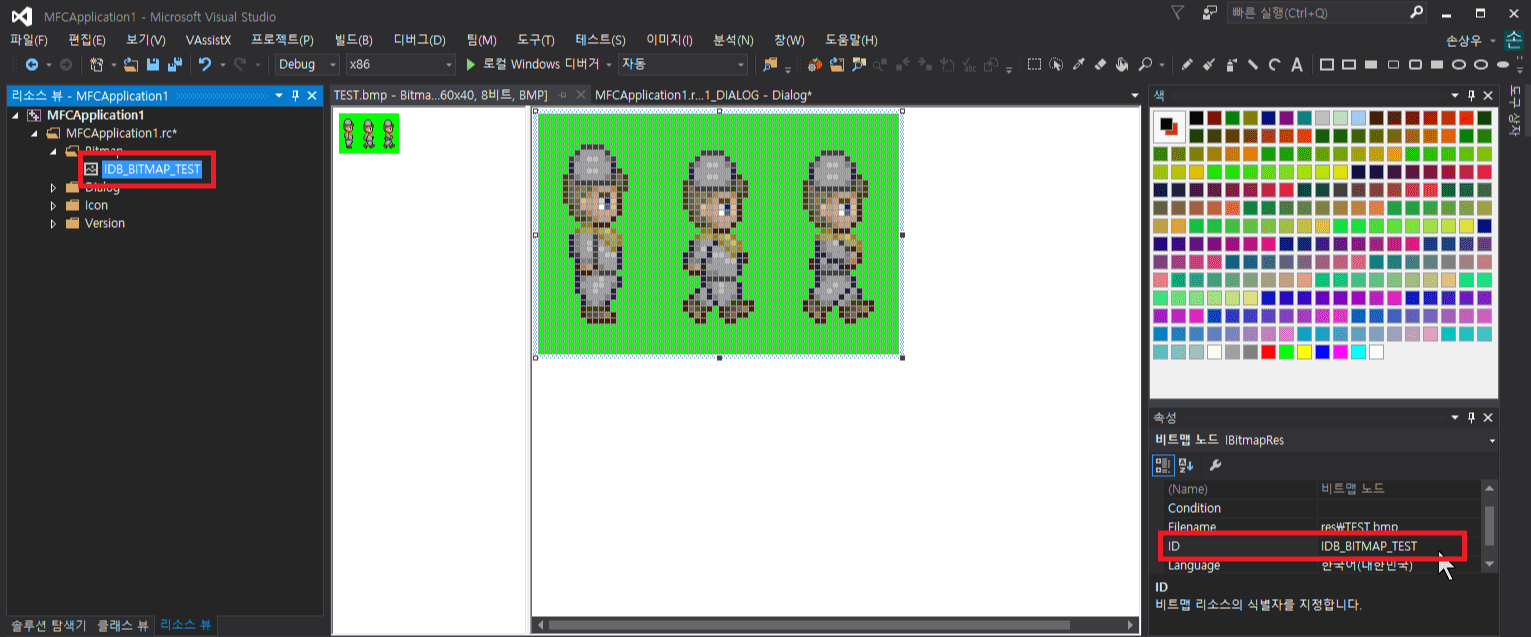Select the Brush tool

(x=1209, y=65)
